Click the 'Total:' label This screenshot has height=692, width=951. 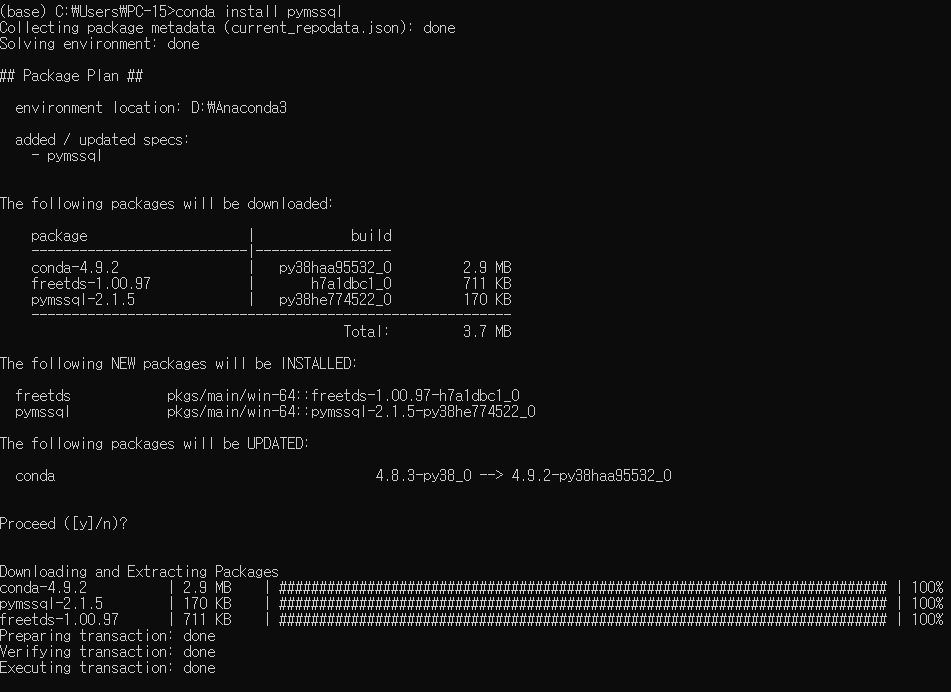point(366,332)
